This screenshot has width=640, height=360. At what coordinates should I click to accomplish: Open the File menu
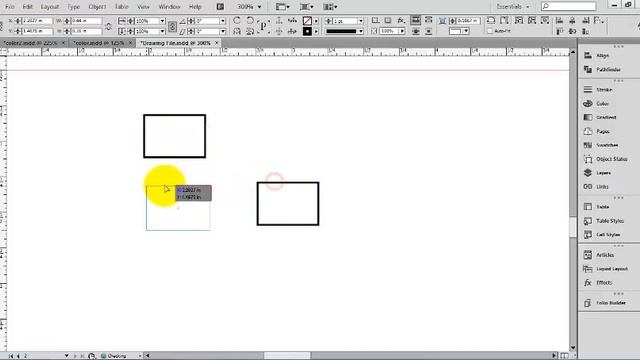(x=10, y=7)
